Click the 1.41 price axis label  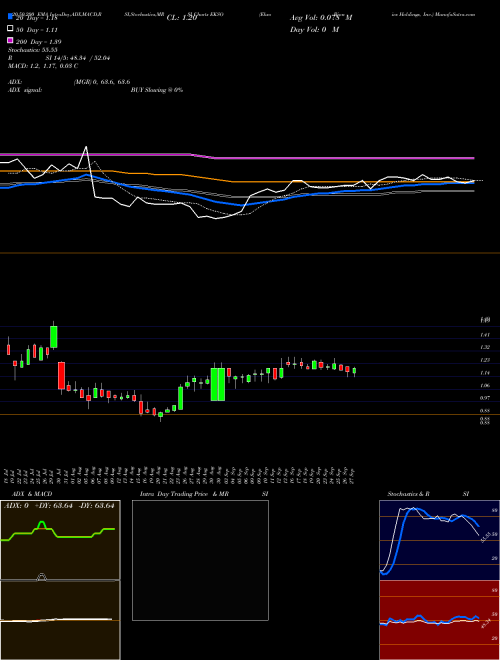tap(485, 335)
